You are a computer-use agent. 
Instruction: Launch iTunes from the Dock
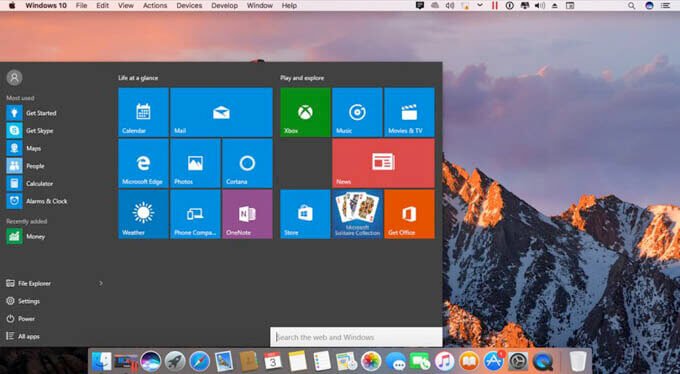445,361
